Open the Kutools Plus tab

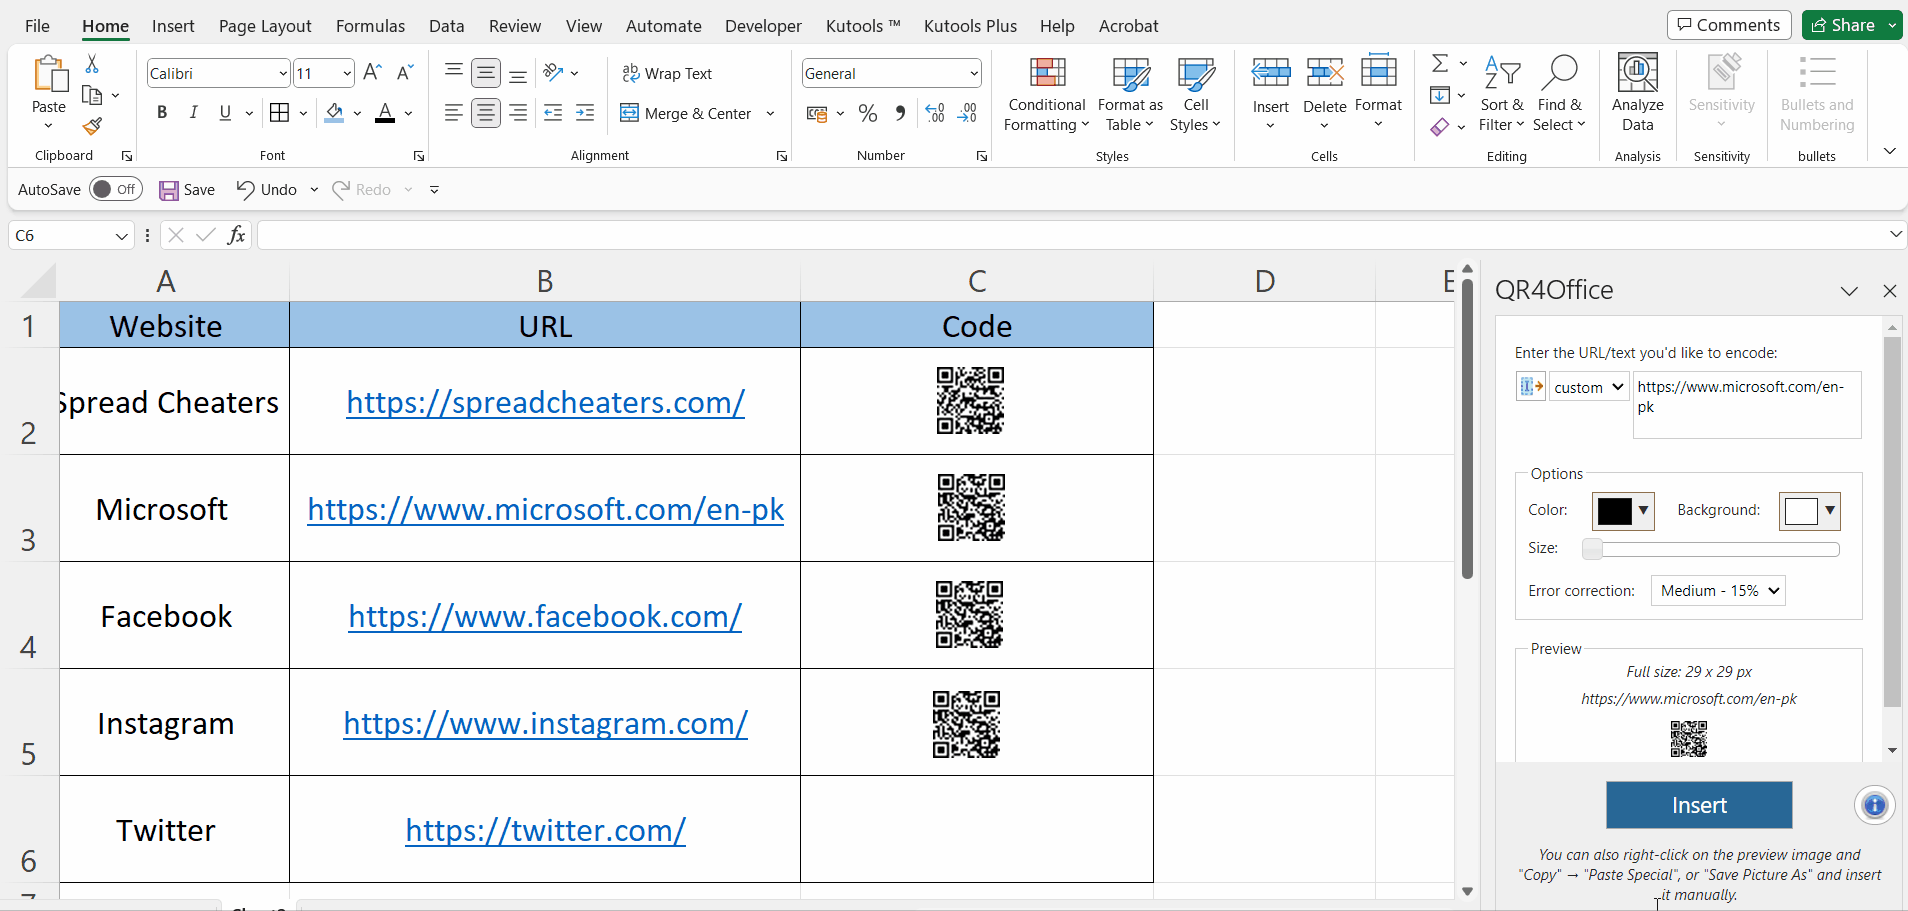click(x=970, y=26)
